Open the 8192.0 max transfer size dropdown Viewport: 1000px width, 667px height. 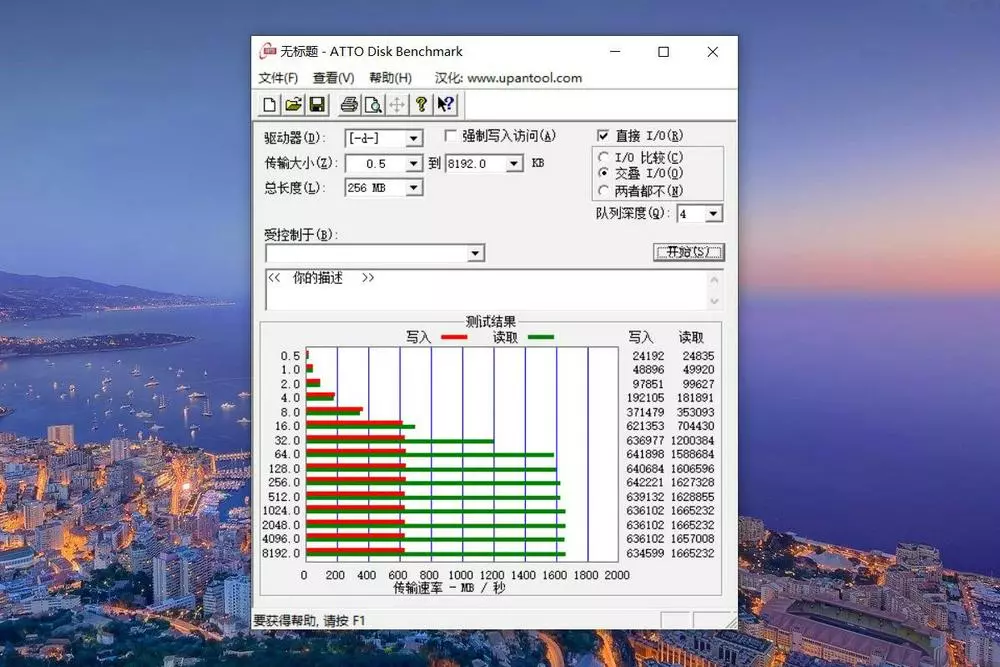[514, 164]
